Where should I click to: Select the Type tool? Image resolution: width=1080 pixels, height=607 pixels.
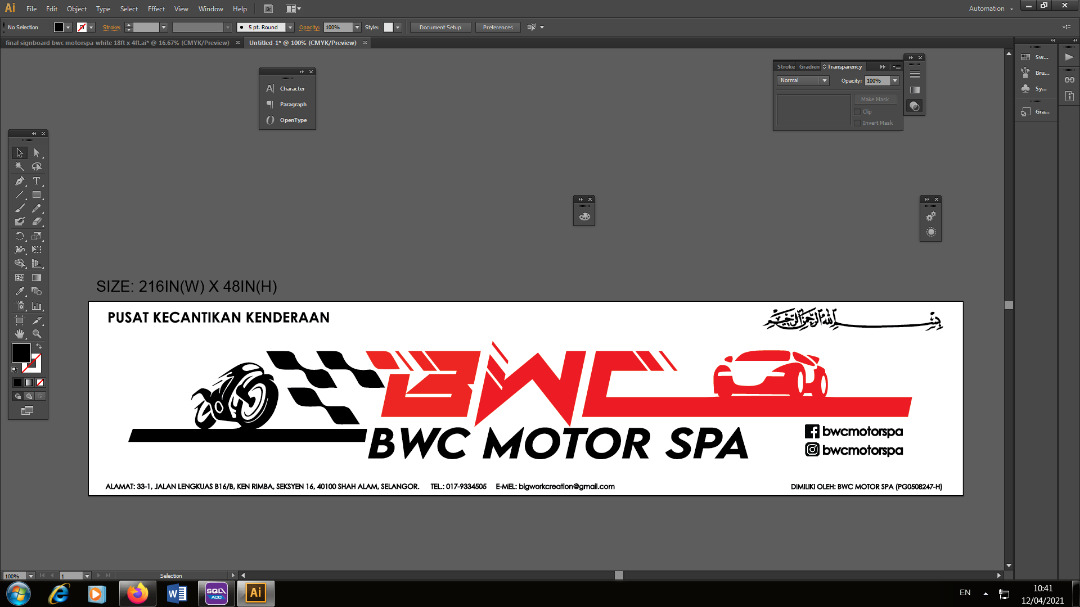[37, 181]
